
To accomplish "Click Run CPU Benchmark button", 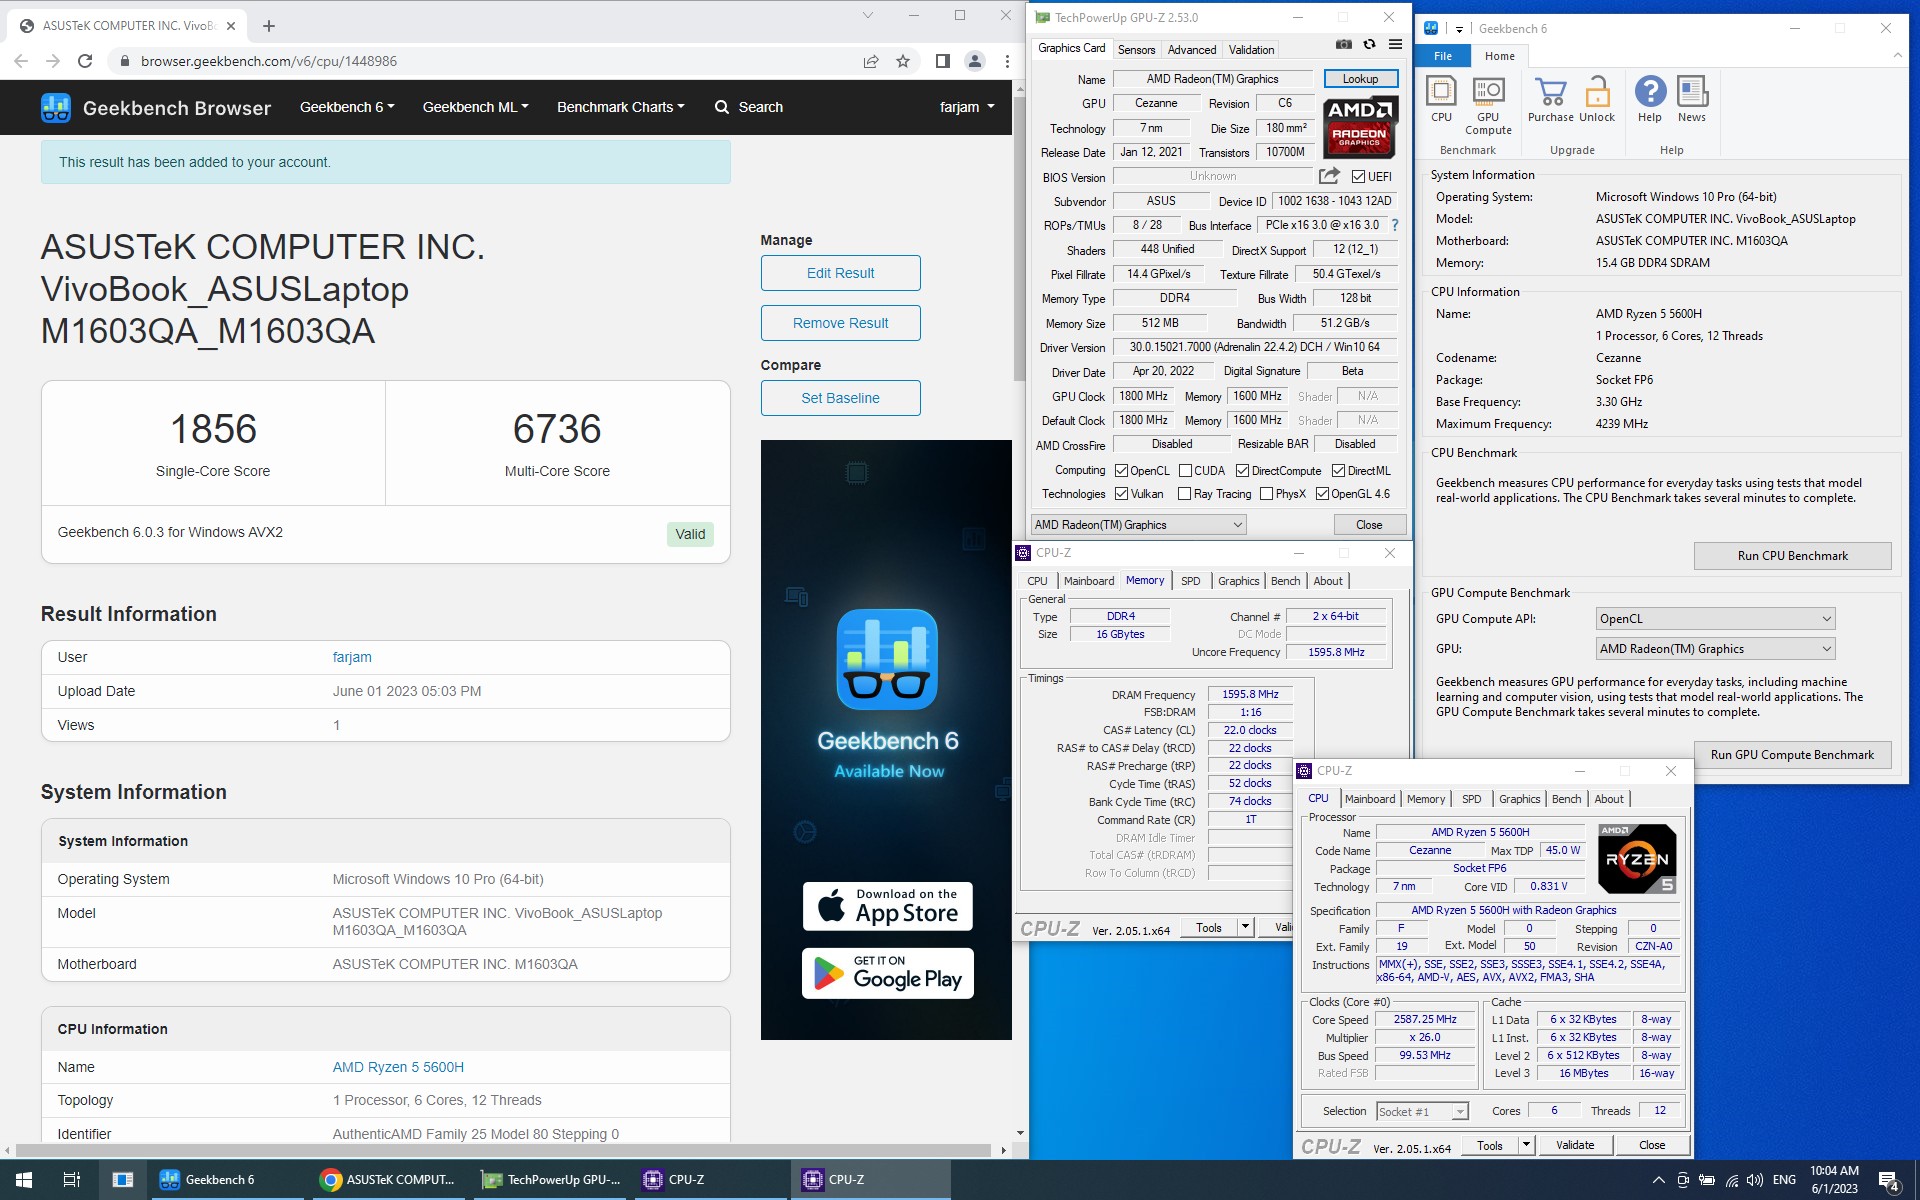I will click(1792, 556).
